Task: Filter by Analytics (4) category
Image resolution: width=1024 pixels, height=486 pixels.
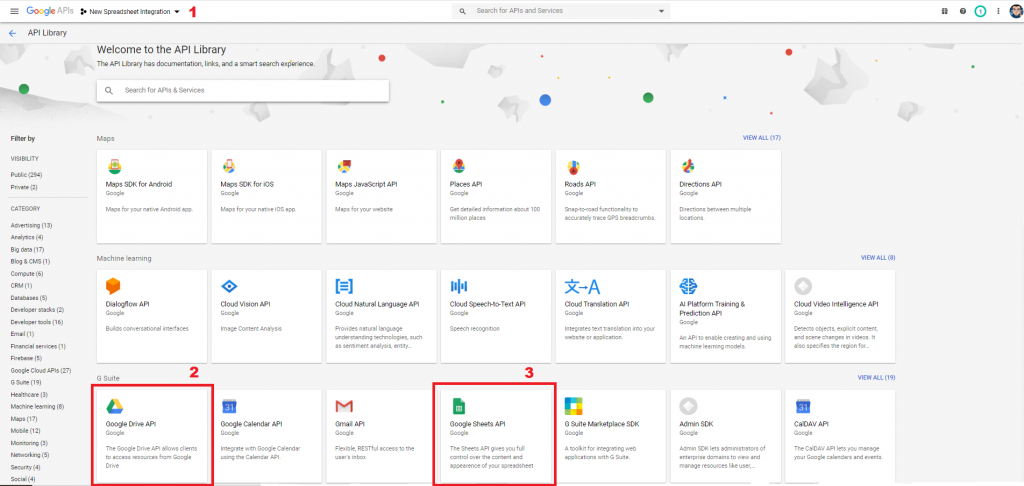Action: pyautogui.click(x=27, y=237)
